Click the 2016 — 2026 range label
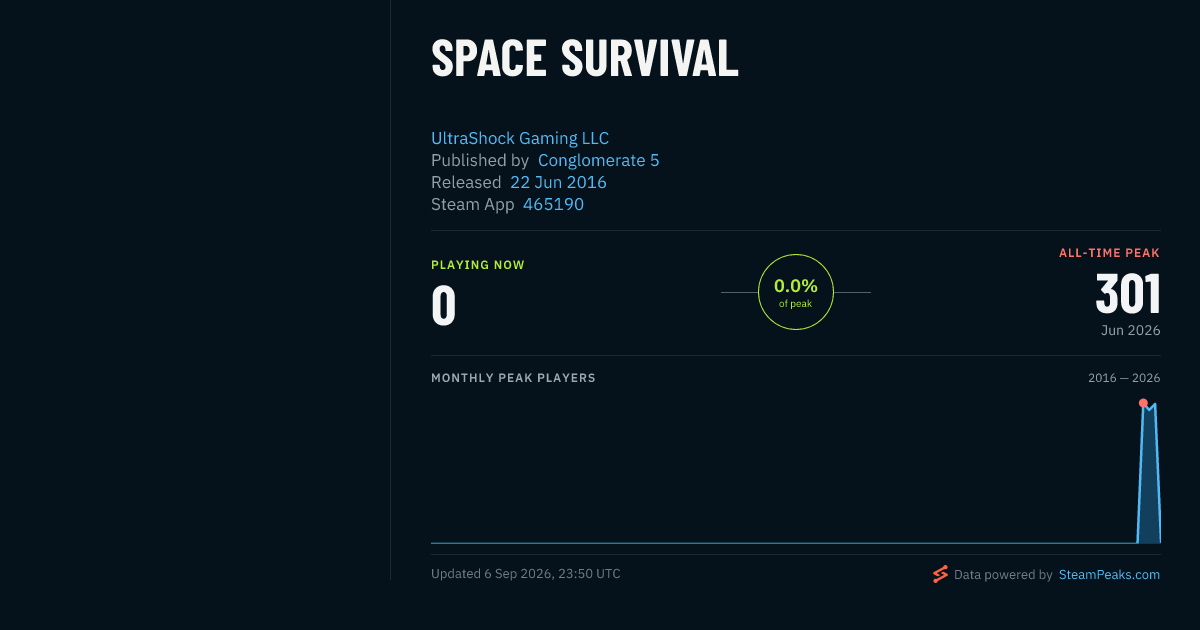This screenshot has height=630, width=1200. point(1124,378)
